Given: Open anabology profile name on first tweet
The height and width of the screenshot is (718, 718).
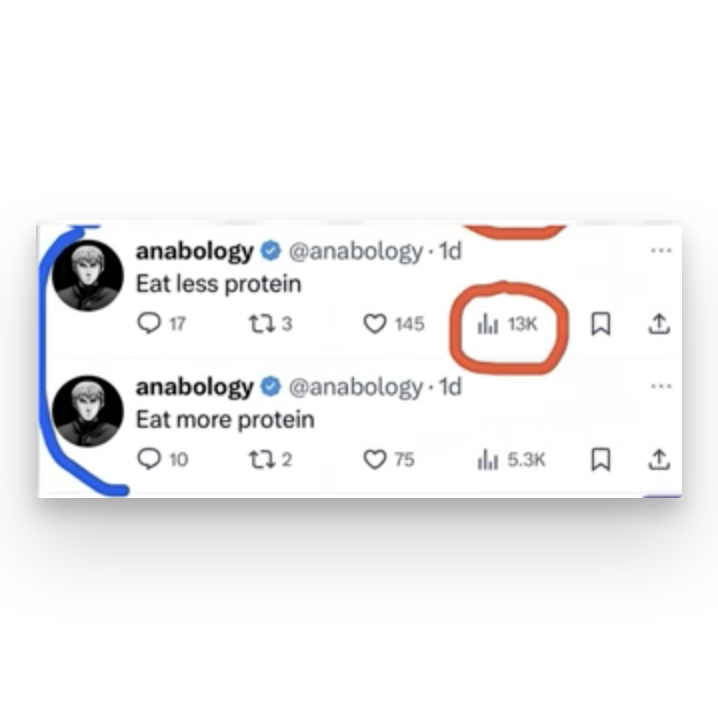Looking at the screenshot, I should click(x=195, y=251).
